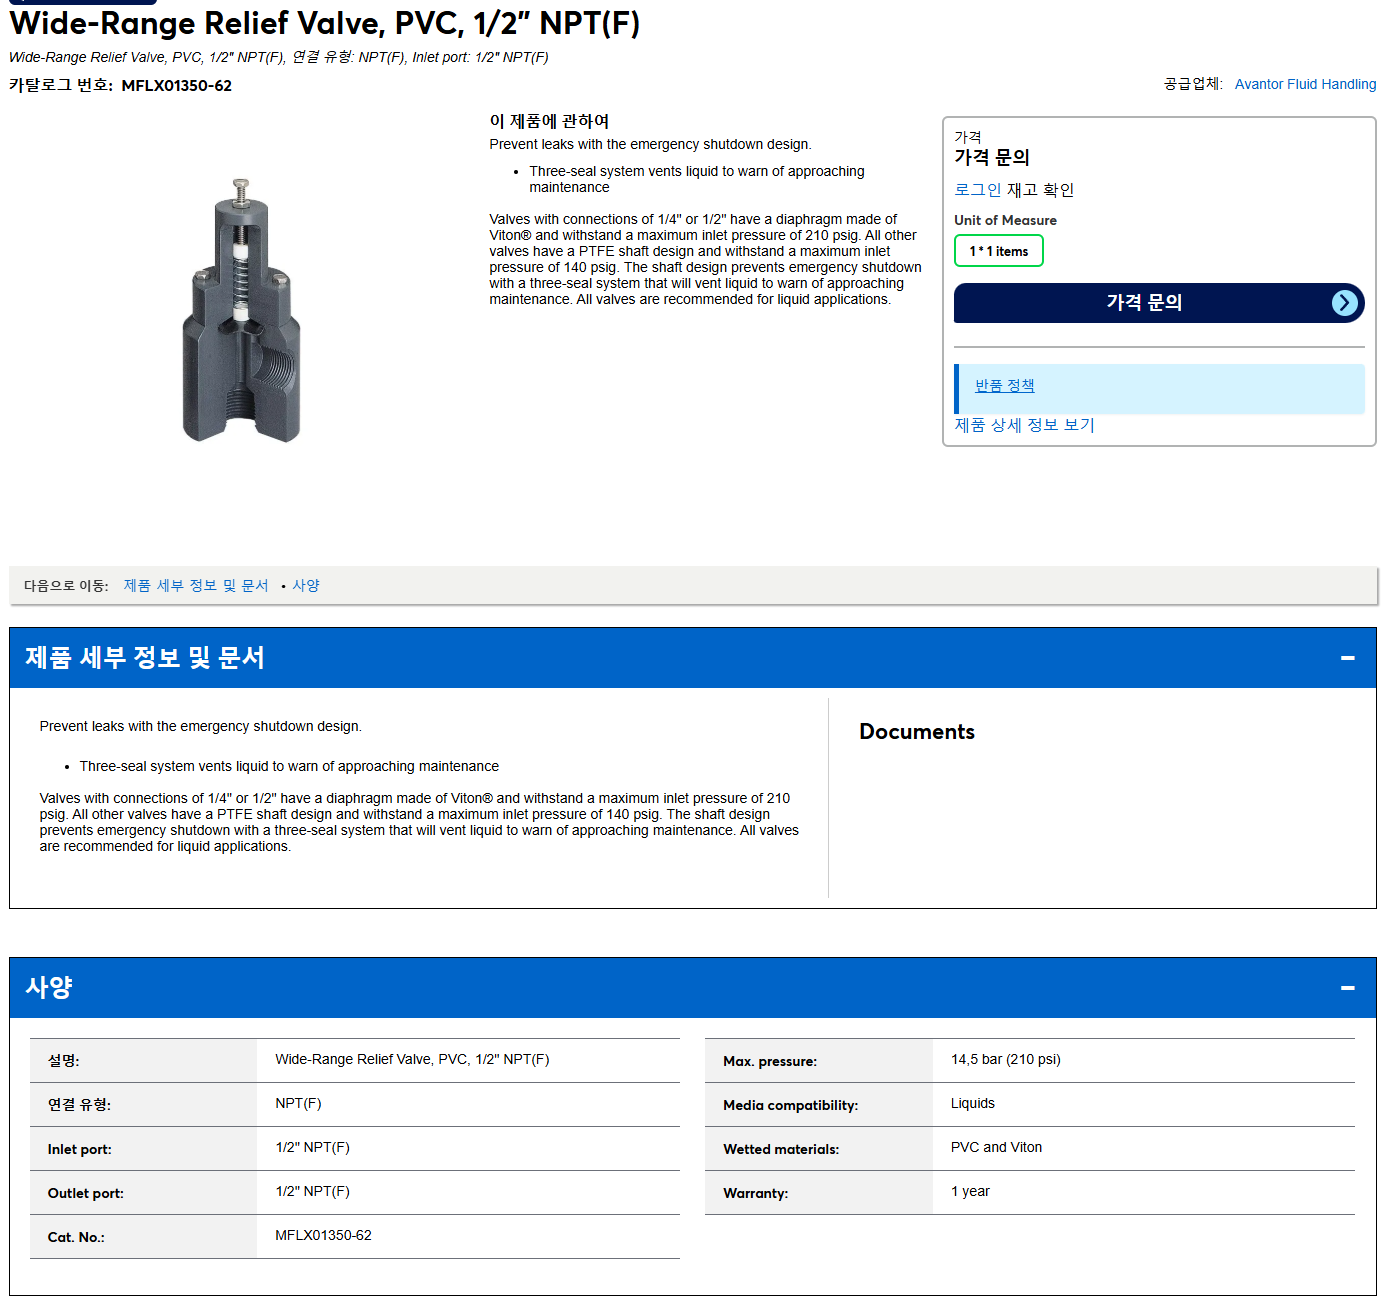The height and width of the screenshot is (1316, 1384).
Task: Click the Wide-Range Relief Valve page title
Action: pyautogui.click(x=324, y=23)
